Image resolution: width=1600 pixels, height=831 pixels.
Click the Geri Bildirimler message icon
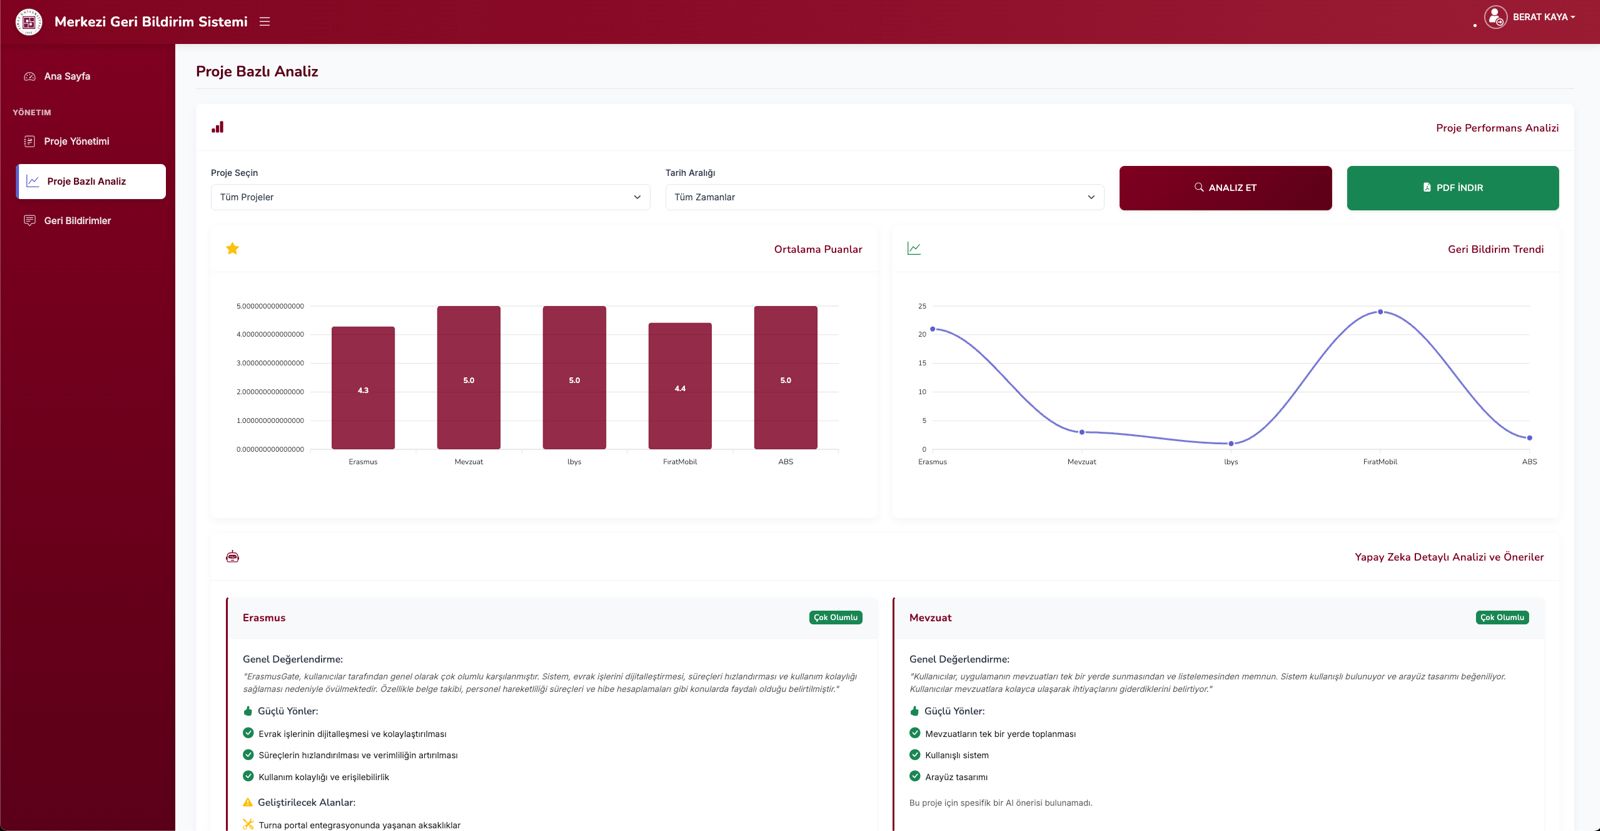[x=30, y=220]
